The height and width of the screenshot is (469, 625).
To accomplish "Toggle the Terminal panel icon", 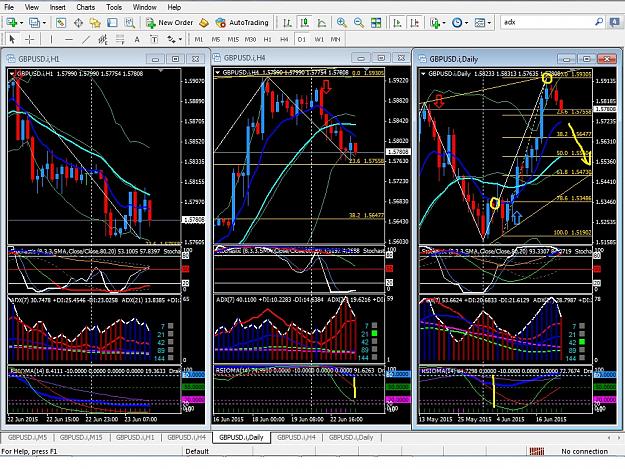I will coord(112,23).
